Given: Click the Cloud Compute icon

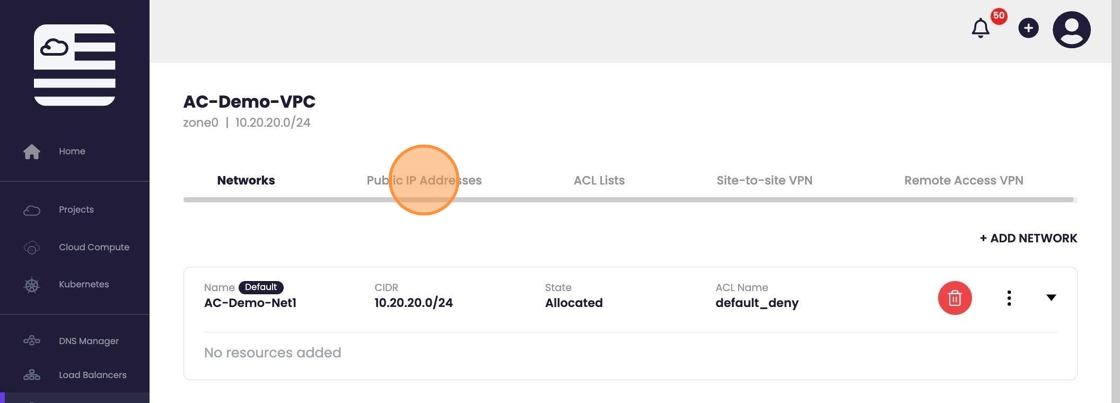Looking at the screenshot, I should 32,247.
